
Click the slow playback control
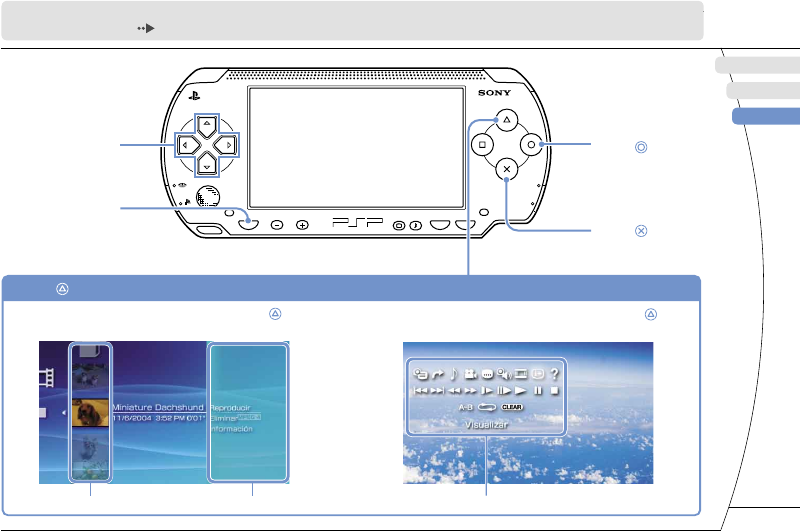(487, 391)
